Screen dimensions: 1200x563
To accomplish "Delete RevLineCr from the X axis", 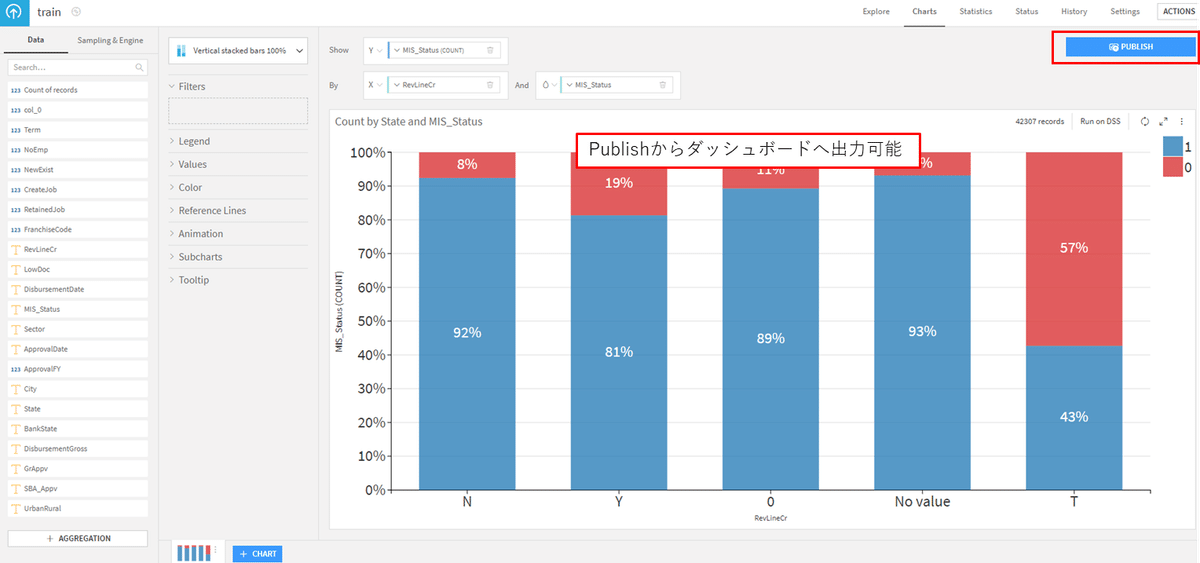I will tap(490, 85).
